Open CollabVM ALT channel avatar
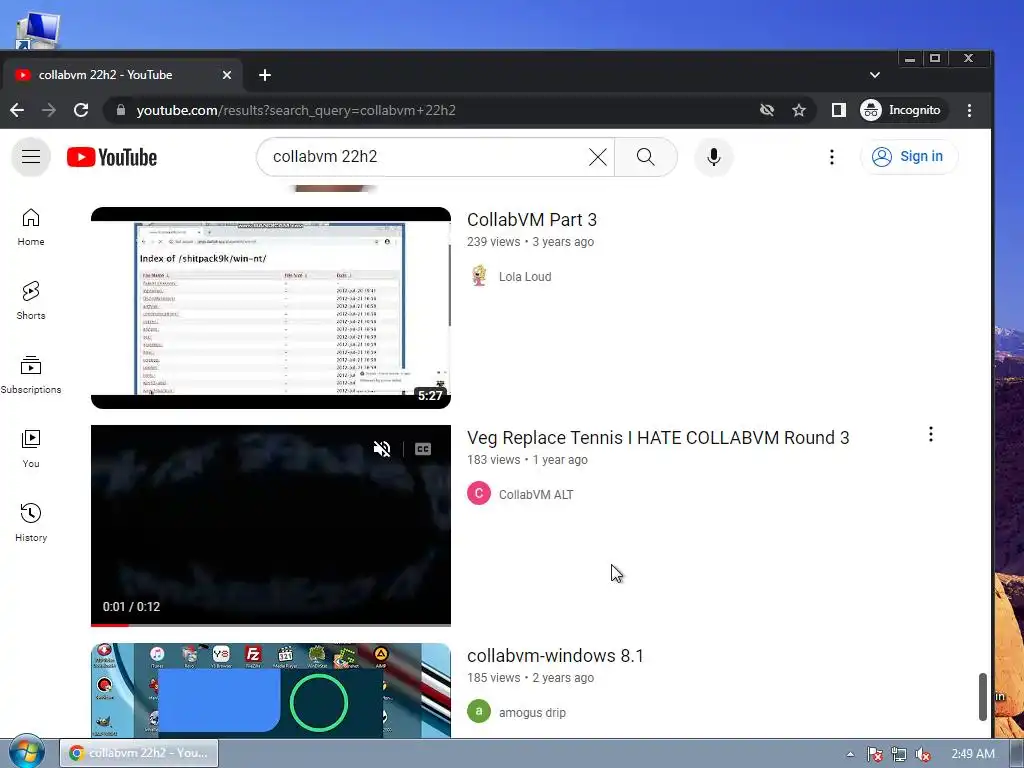 [479, 494]
